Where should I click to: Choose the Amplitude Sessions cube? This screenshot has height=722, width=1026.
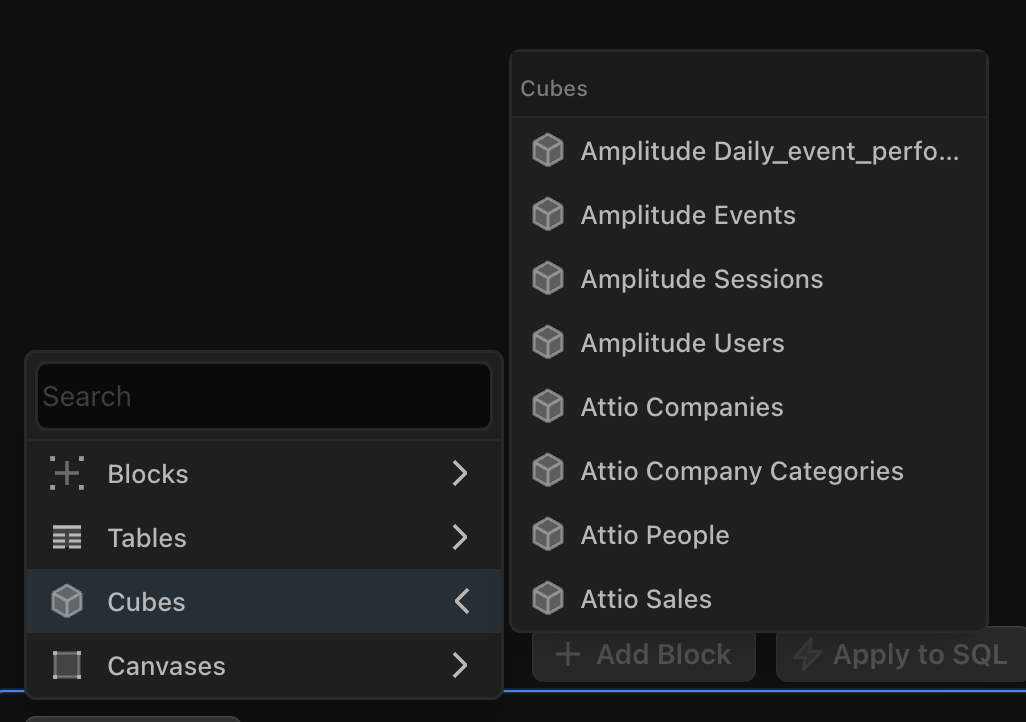tap(749, 279)
